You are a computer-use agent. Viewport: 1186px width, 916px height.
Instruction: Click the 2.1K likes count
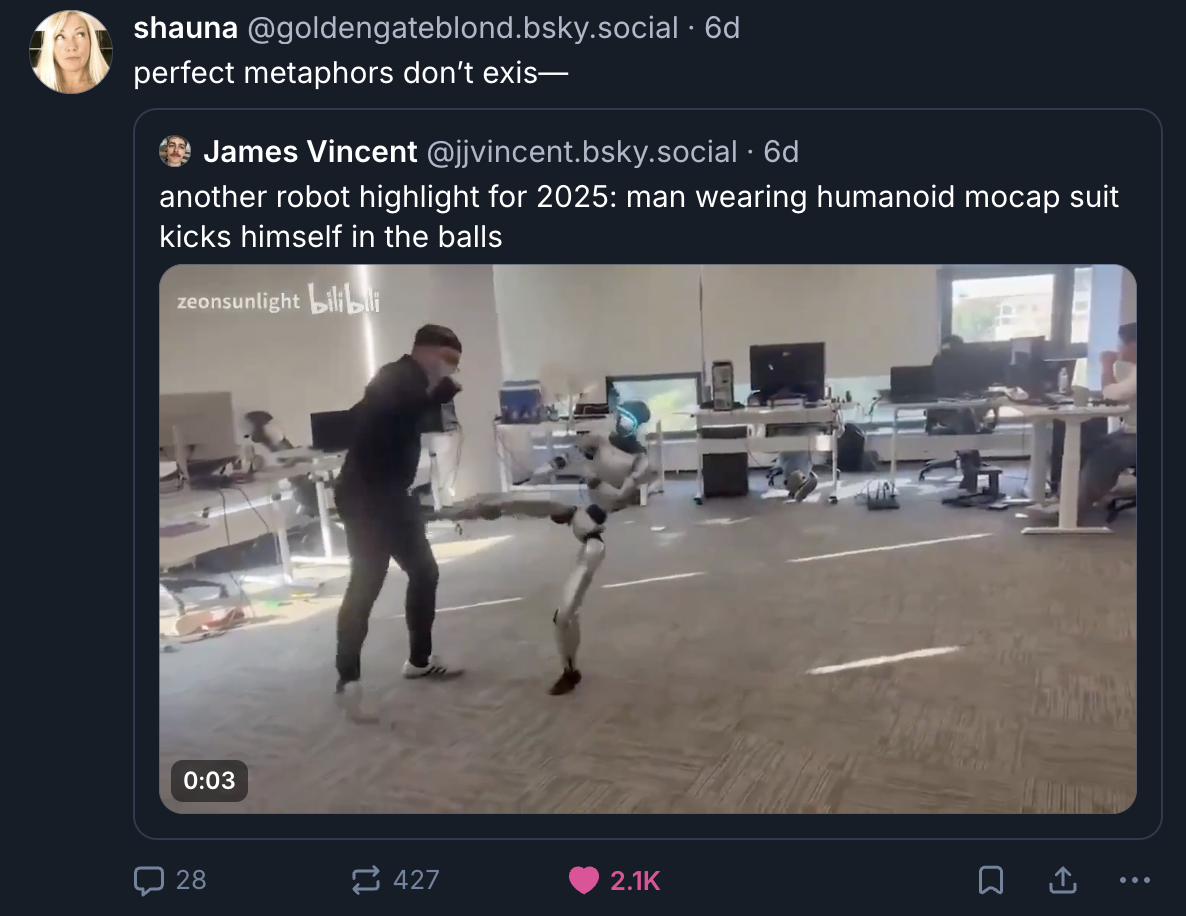click(635, 880)
